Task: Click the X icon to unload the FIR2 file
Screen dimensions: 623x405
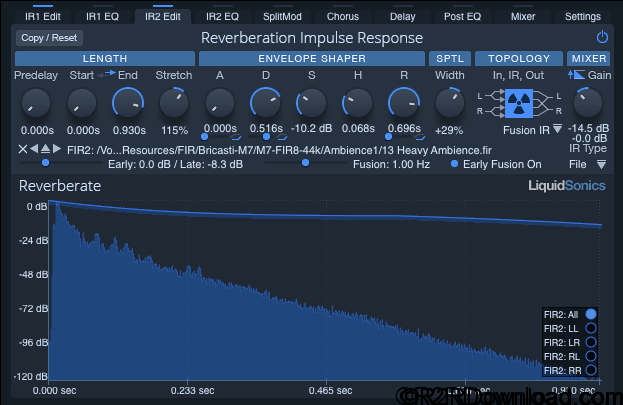Action: pyautogui.click(x=23, y=149)
